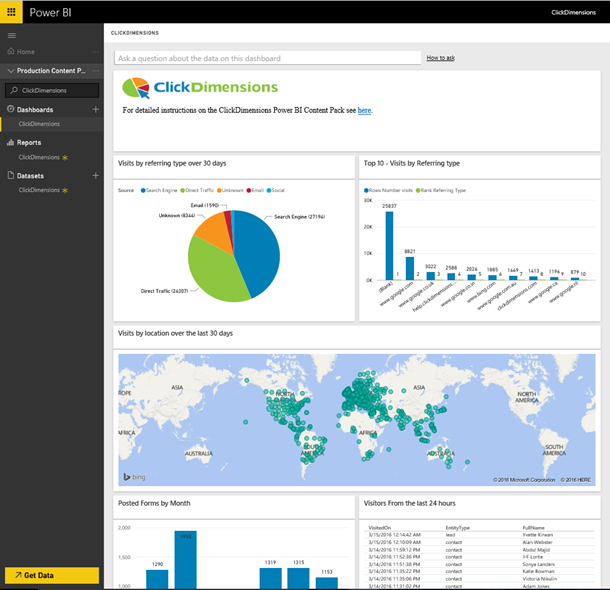The height and width of the screenshot is (590, 610).
Task: Click the ClickDimensions account name top right
Action: (573, 12)
